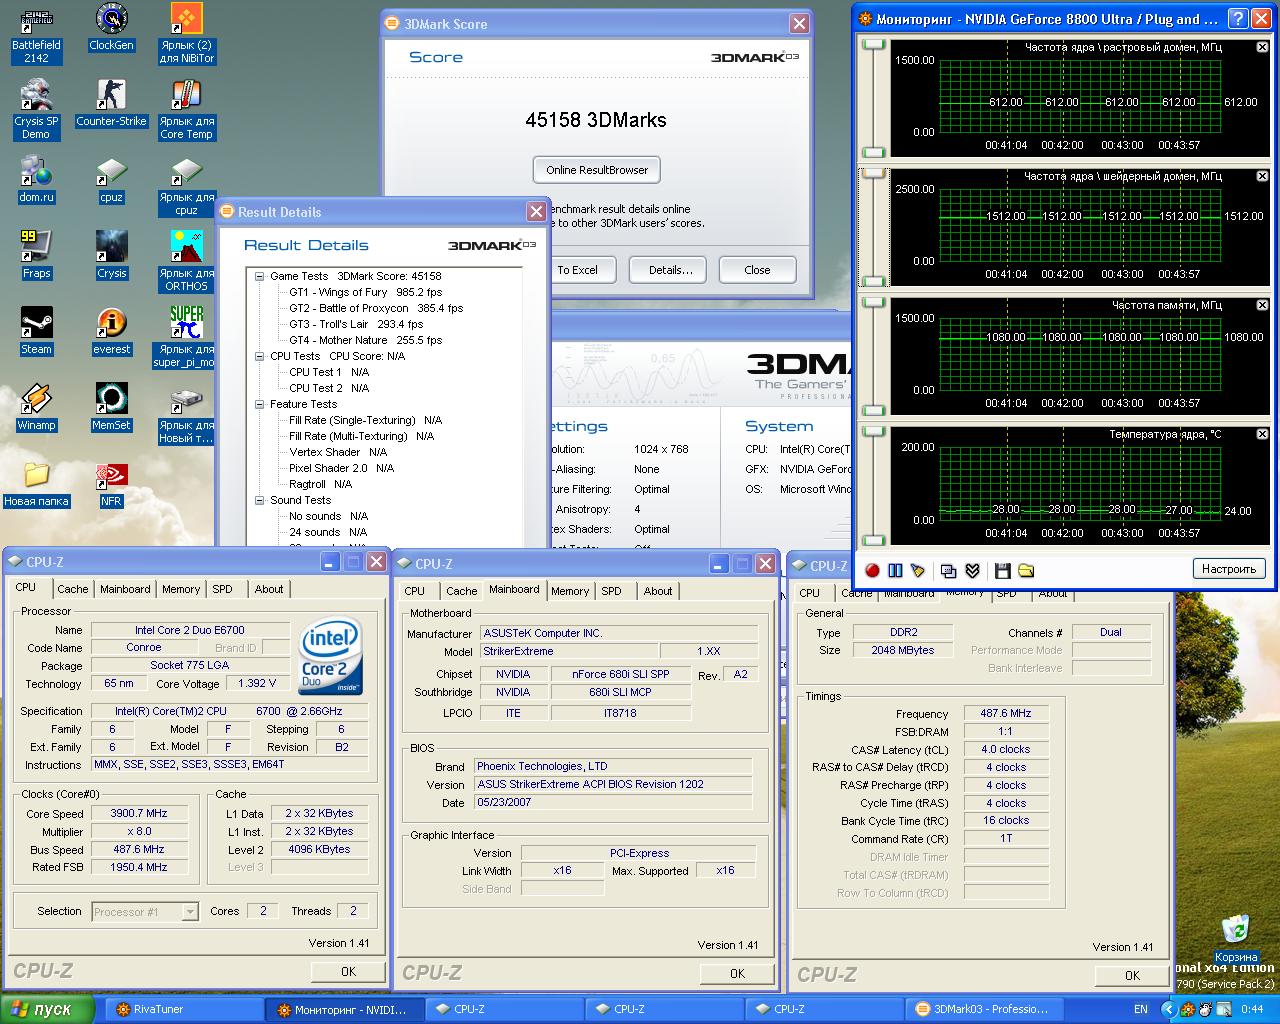Collapse the Feature Tests tree node
Image resolution: width=1280 pixels, height=1024 pixels.
pyautogui.click(x=260, y=404)
